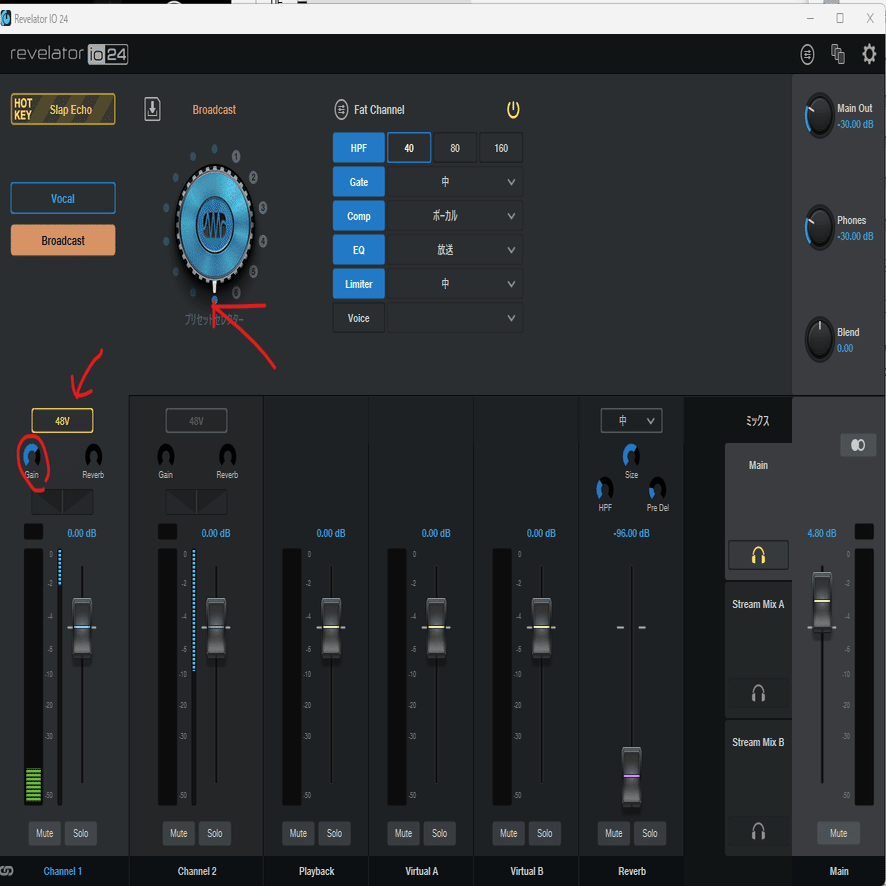The image size is (886, 886).
Task: Click the Reverb channel fader handle
Action: pyautogui.click(x=631, y=776)
